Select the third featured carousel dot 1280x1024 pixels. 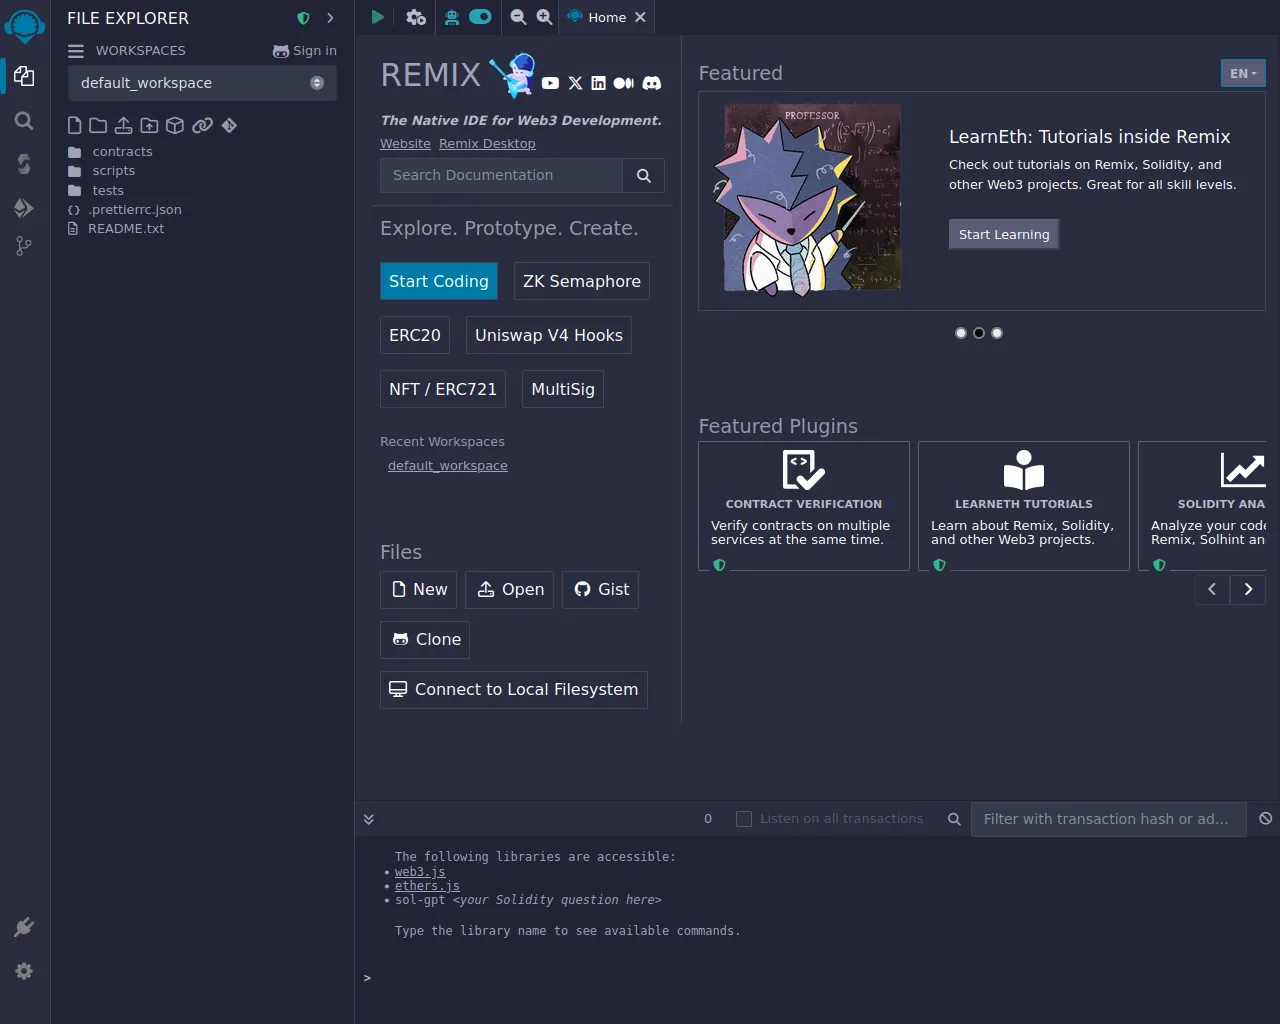pos(997,333)
